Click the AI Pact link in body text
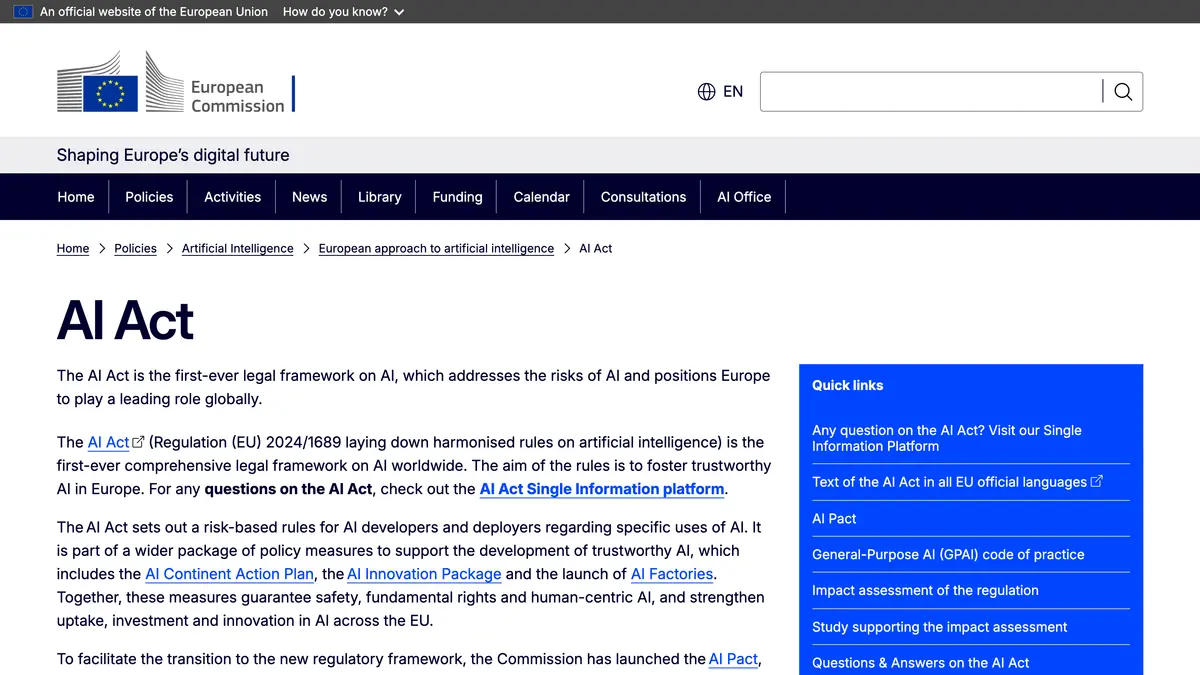Viewport: 1200px width, 675px height. coord(733,659)
